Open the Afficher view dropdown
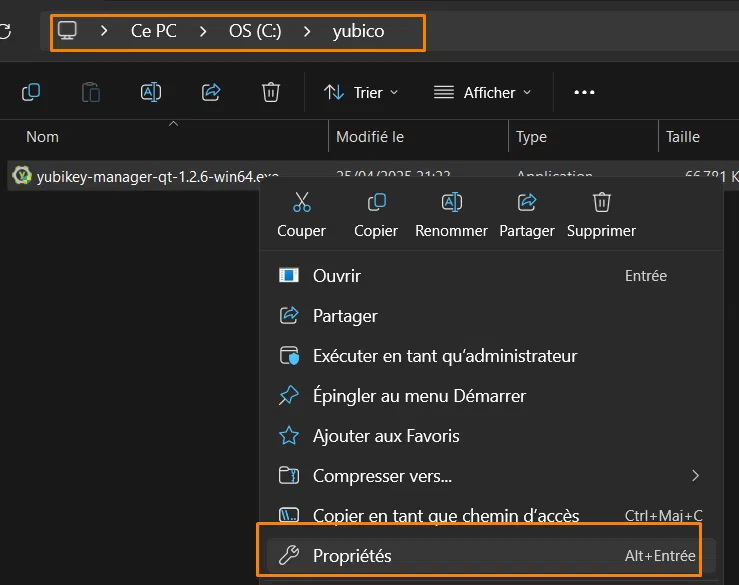739x585 pixels. tap(483, 92)
